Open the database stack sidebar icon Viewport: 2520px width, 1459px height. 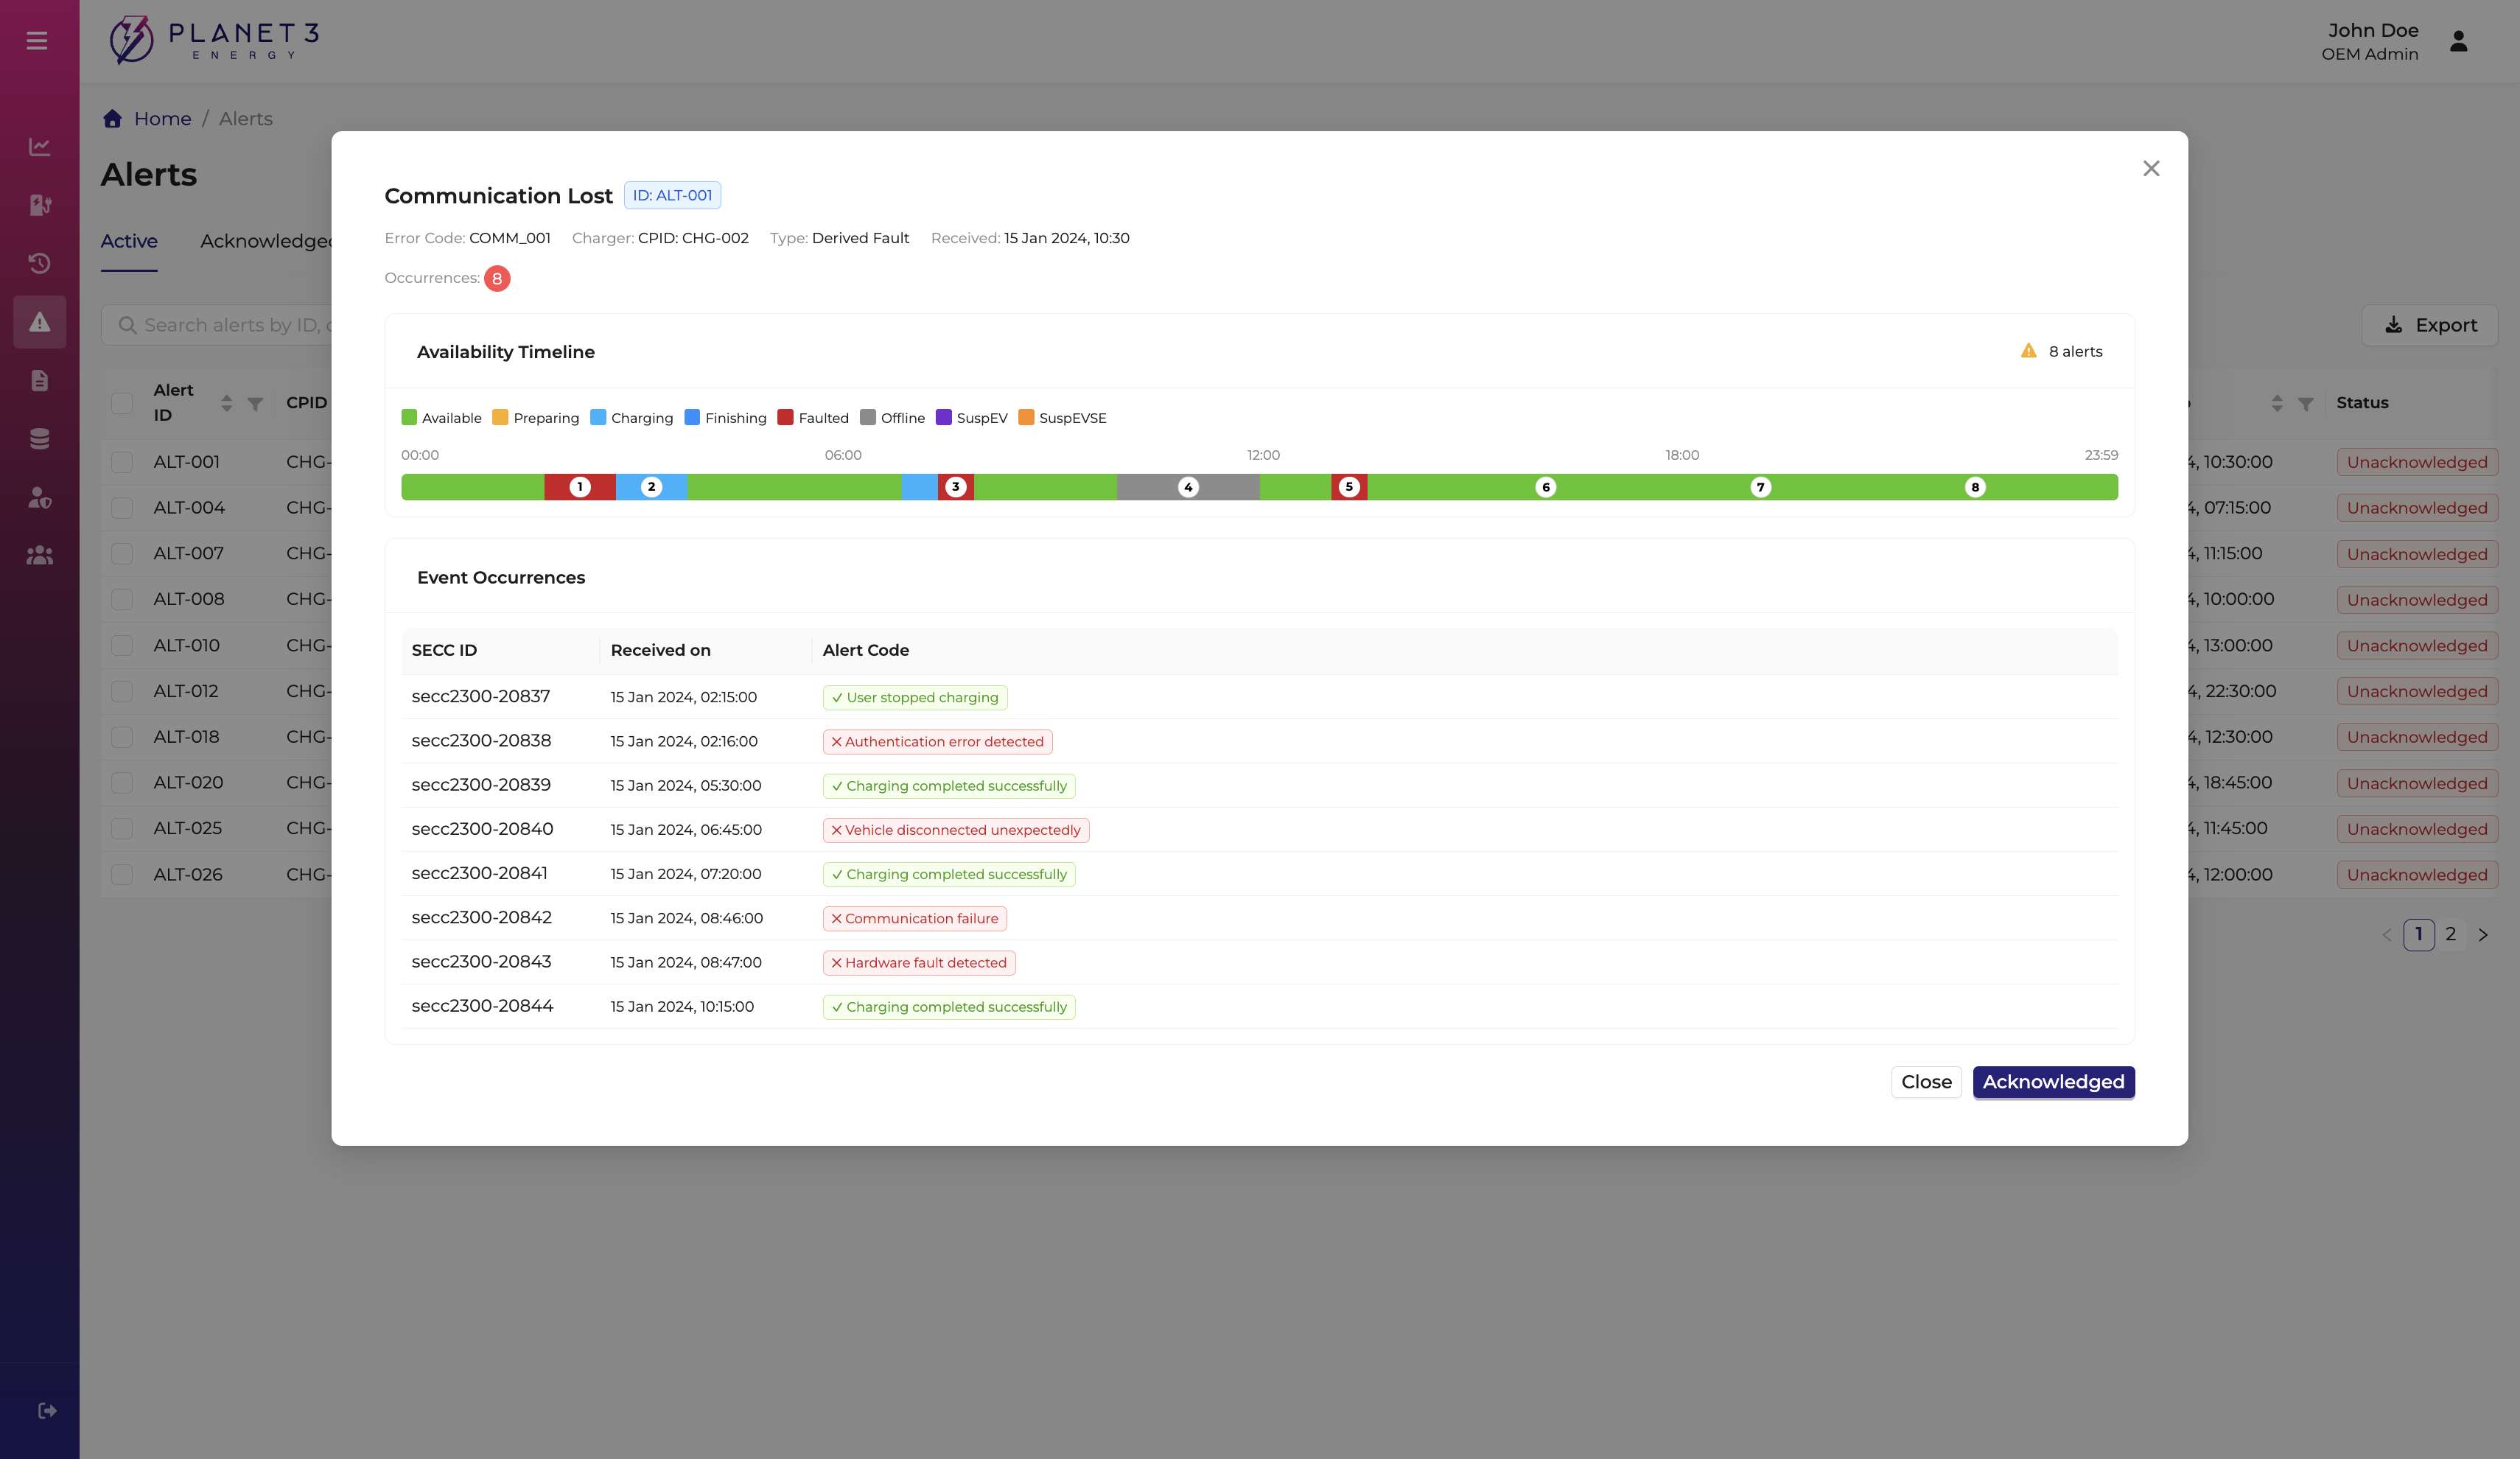tap(40, 439)
